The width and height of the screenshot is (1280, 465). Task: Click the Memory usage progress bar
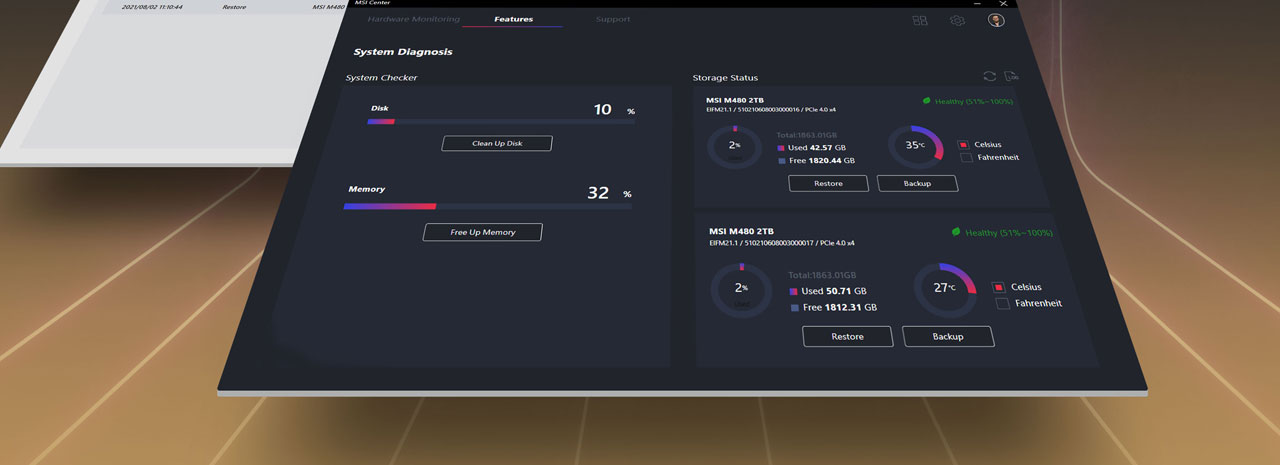pyautogui.click(x=487, y=206)
